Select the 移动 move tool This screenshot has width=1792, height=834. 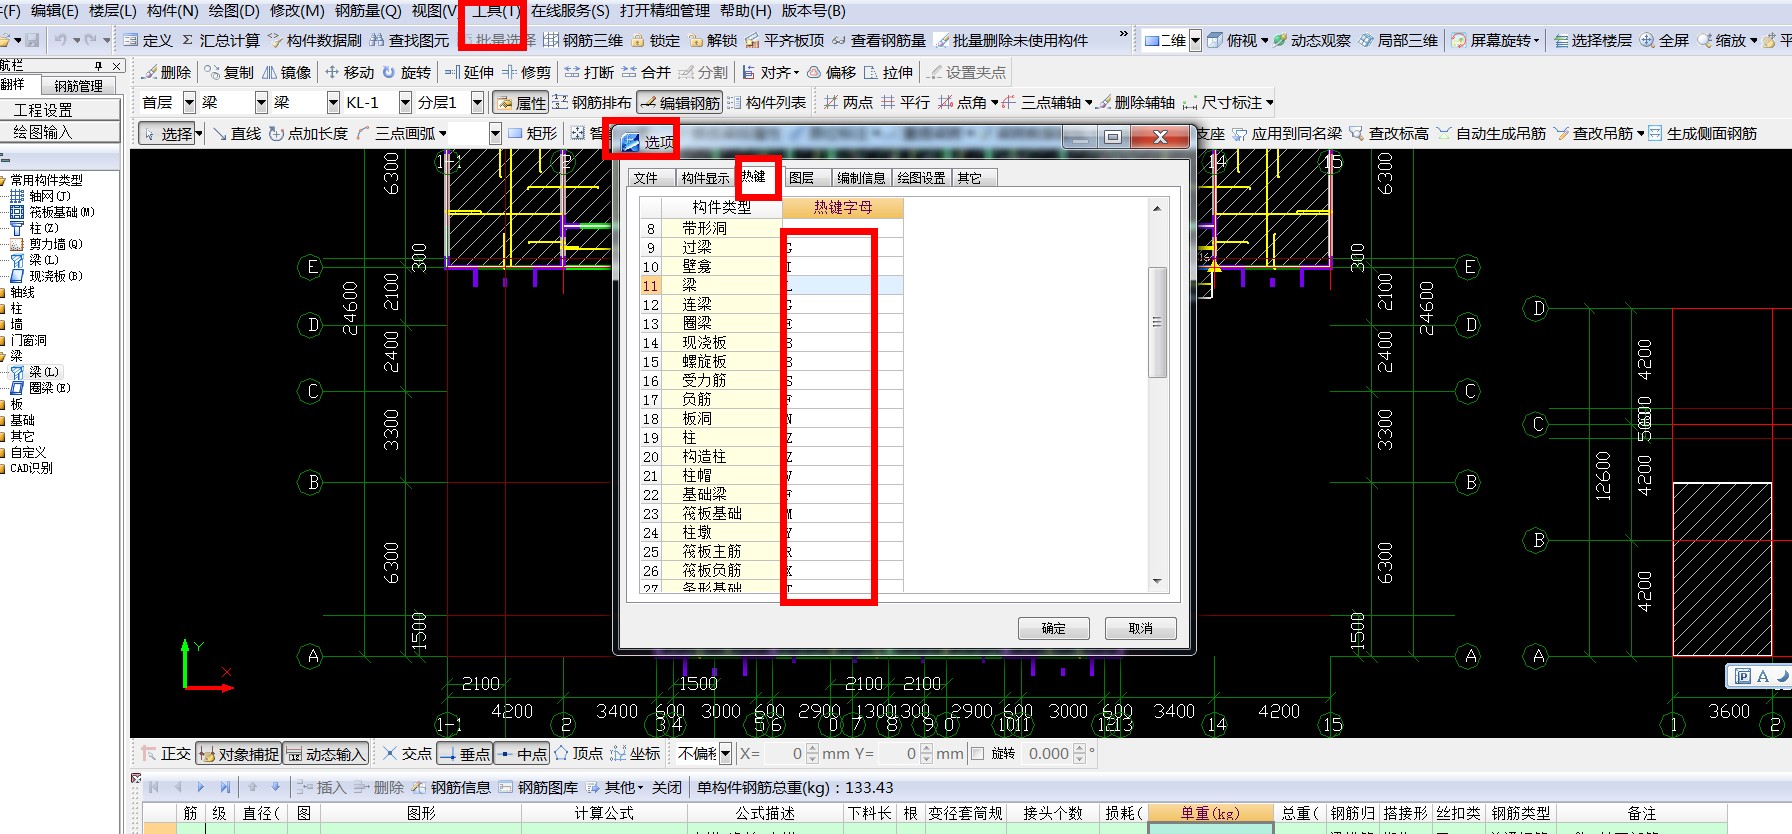pyautogui.click(x=348, y=73)
